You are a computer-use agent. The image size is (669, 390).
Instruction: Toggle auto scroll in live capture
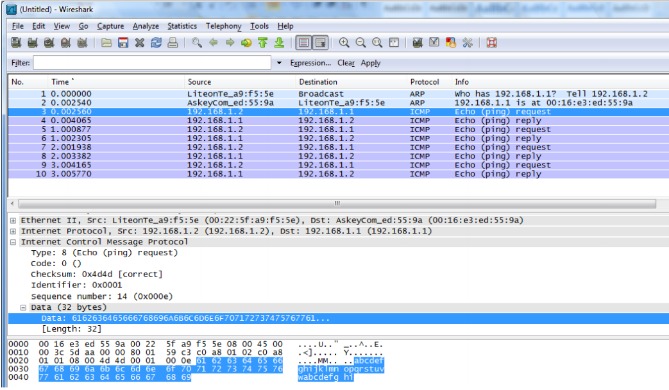point(320,43)
